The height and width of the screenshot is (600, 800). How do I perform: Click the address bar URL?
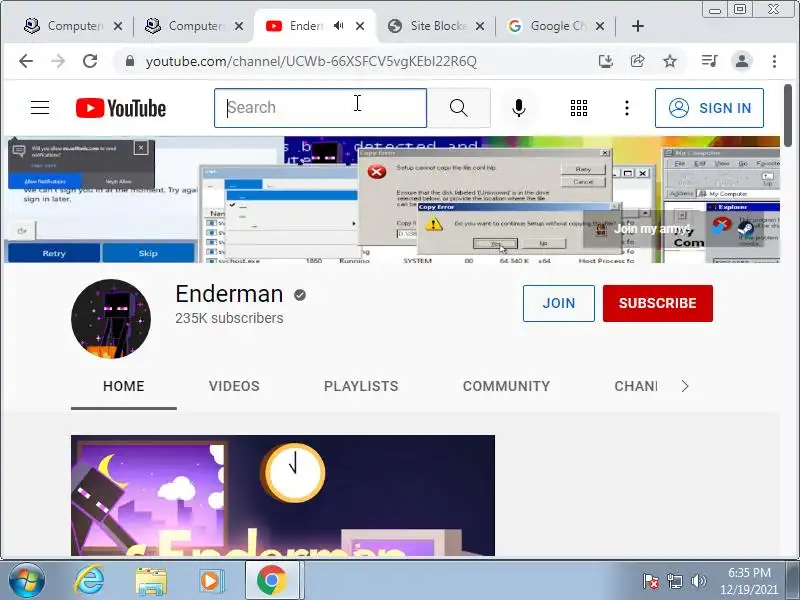[x=311, y=61]
